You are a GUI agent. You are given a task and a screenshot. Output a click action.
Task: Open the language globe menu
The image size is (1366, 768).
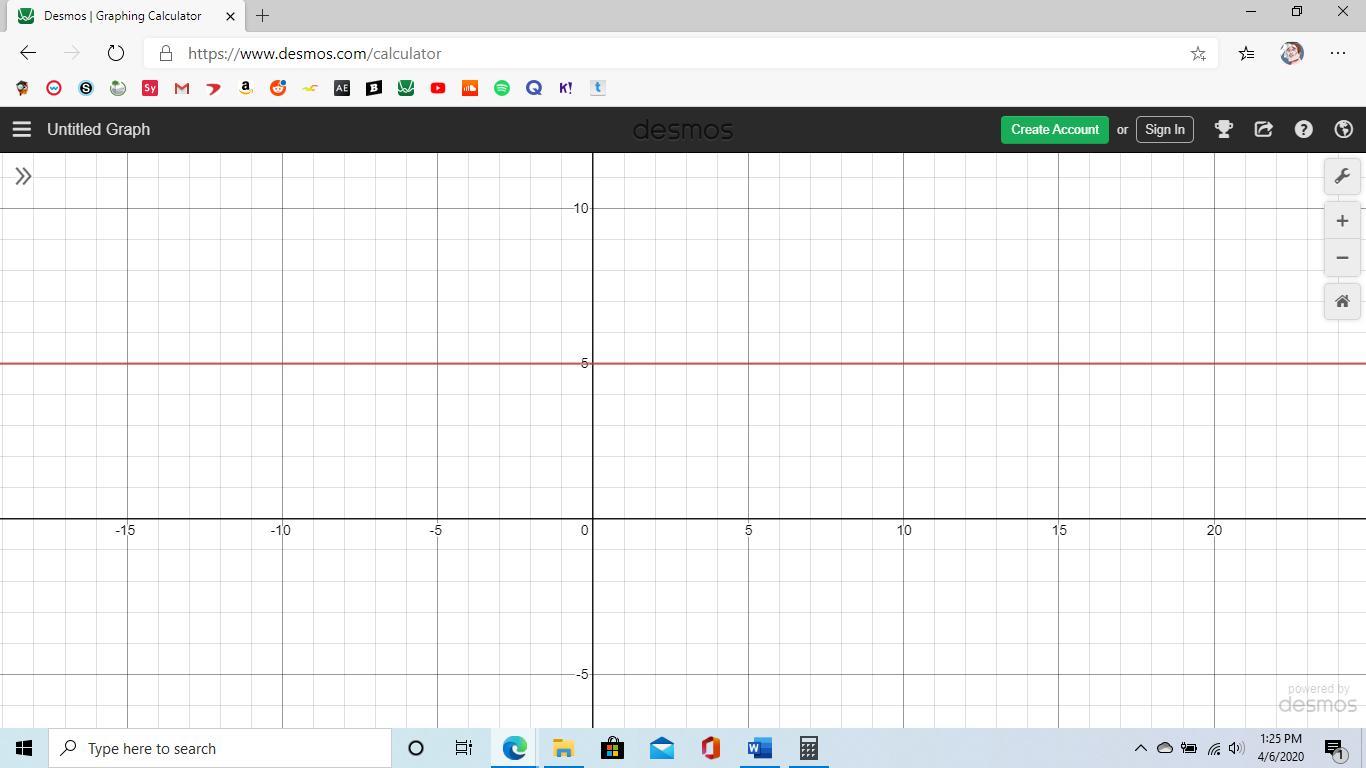point(1343,129)
